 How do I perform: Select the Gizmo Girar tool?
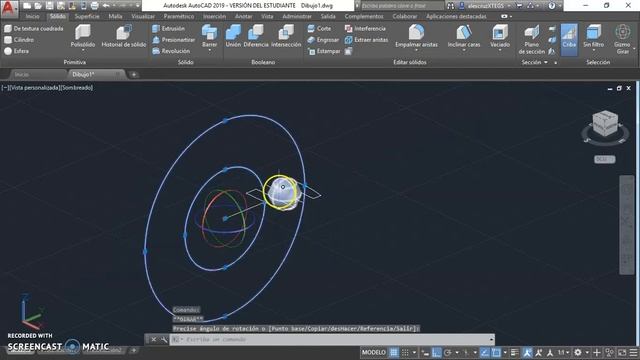point(622,40)
